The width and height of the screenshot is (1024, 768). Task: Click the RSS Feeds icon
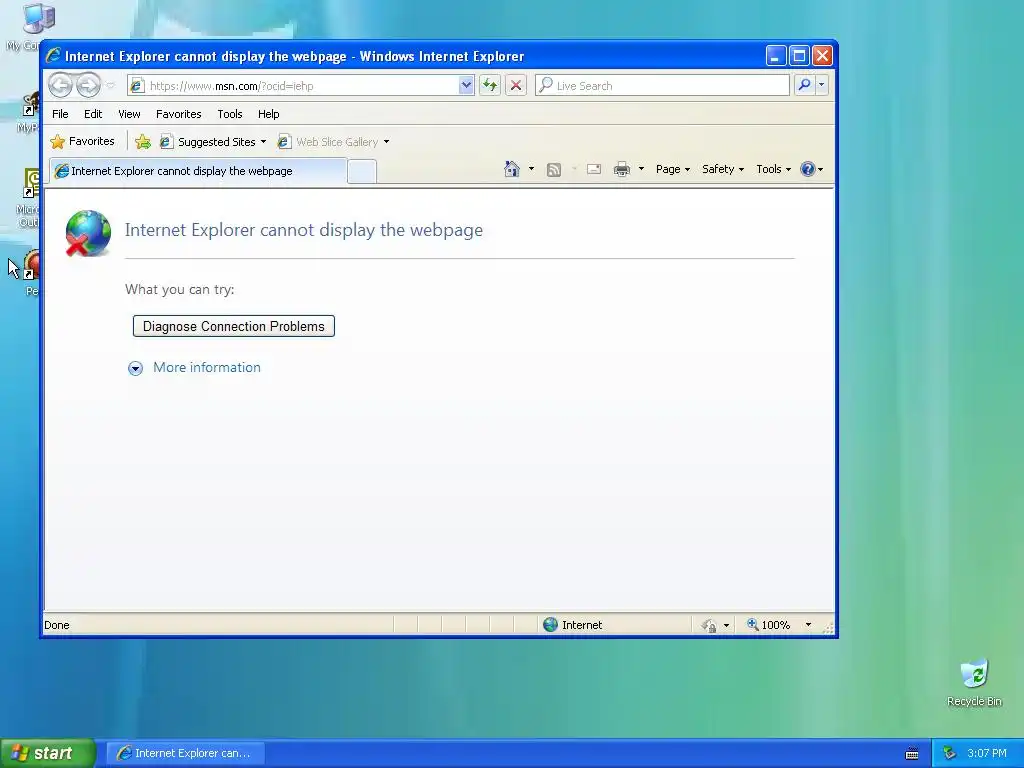click(x=554, y=169)
